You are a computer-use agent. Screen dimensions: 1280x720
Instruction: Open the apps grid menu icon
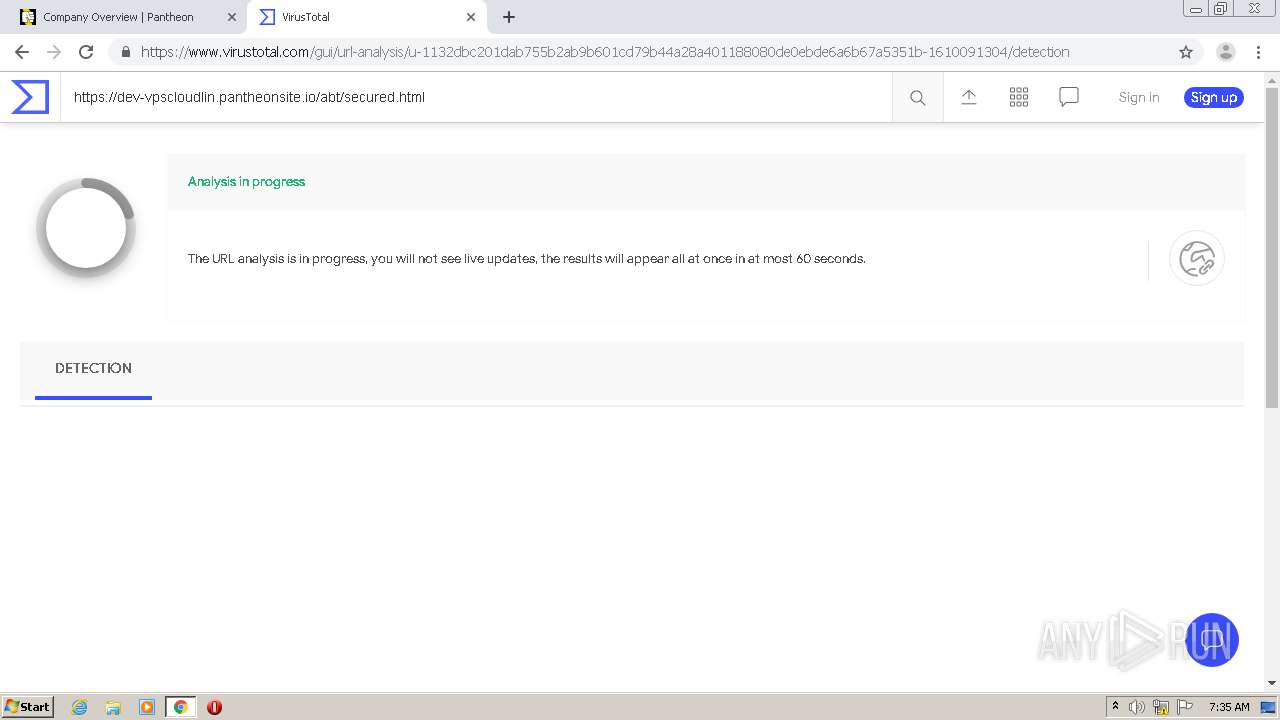(1018, 97)
